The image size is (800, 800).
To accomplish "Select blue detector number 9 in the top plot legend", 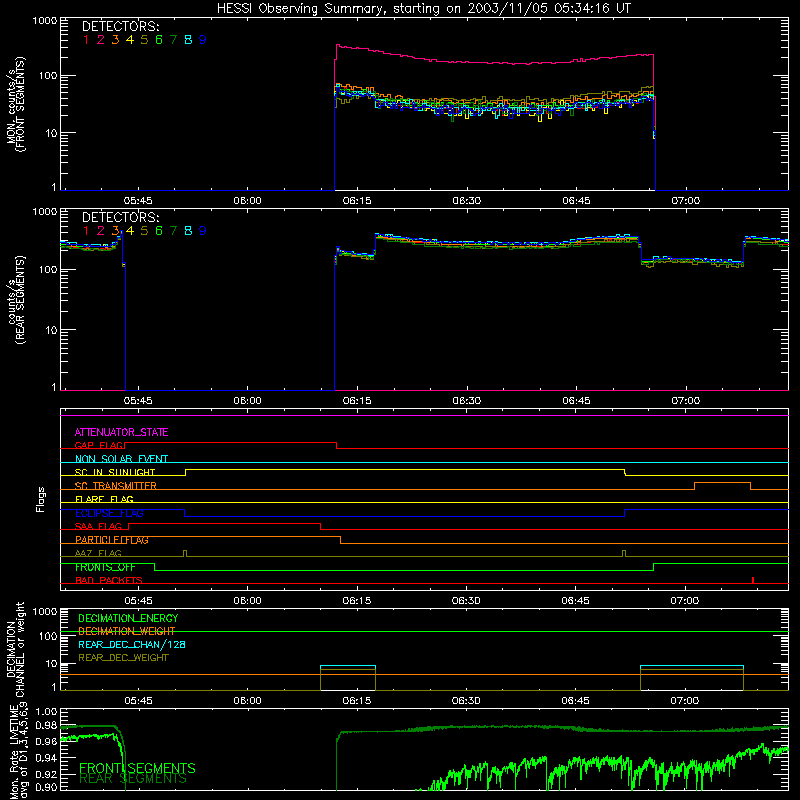I will [x=203, y=40].
